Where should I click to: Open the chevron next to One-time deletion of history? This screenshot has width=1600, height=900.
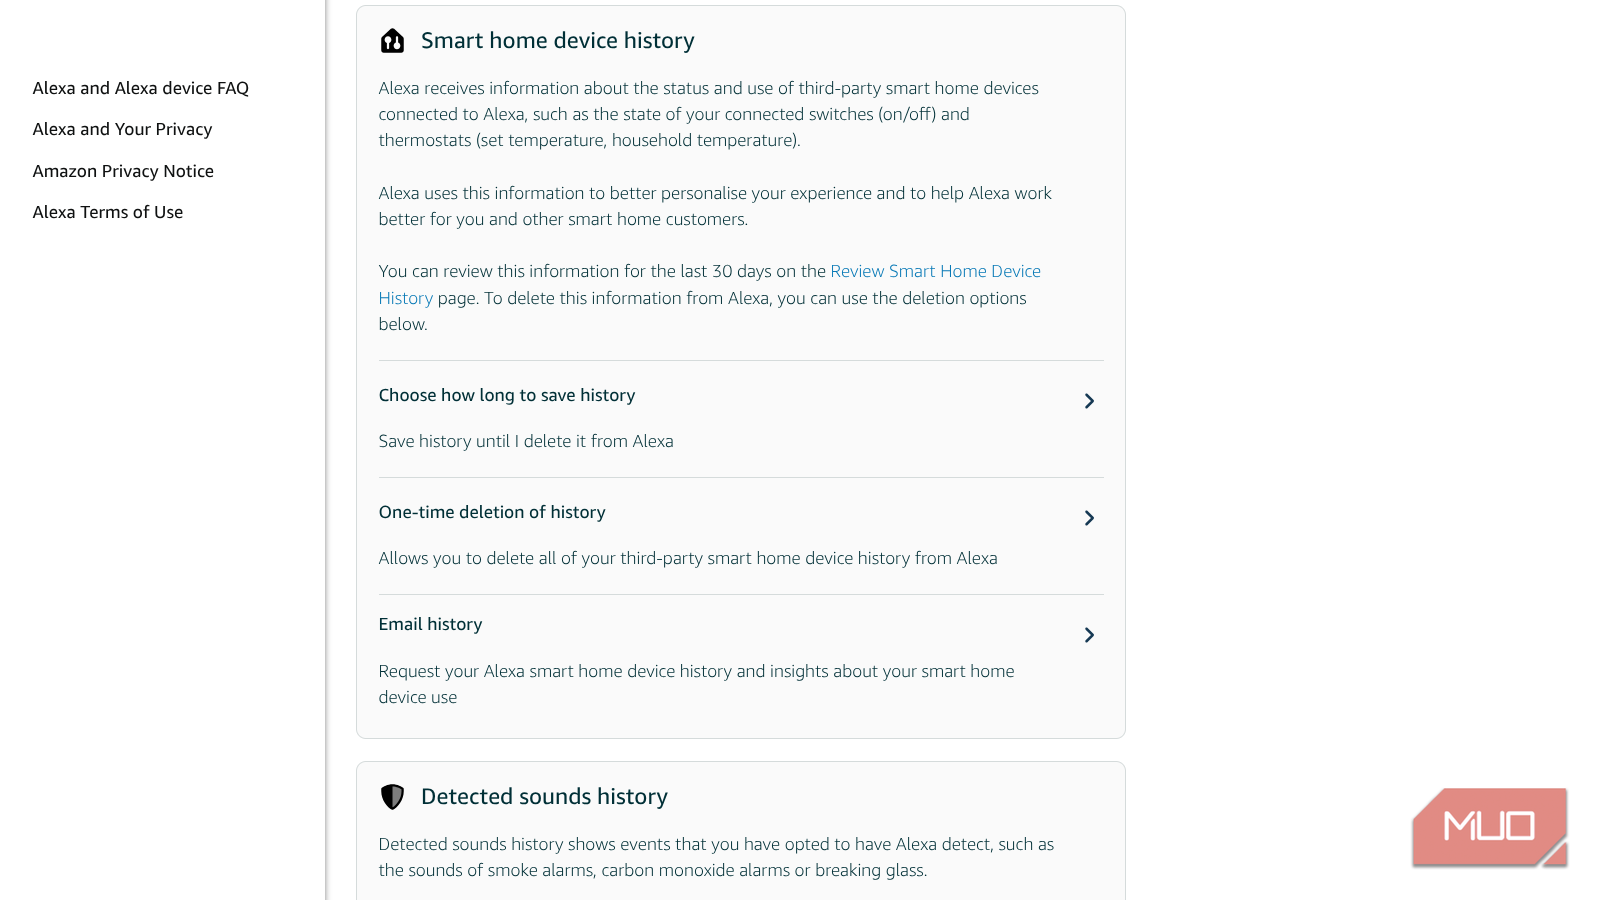click(x=1089, y=518)
